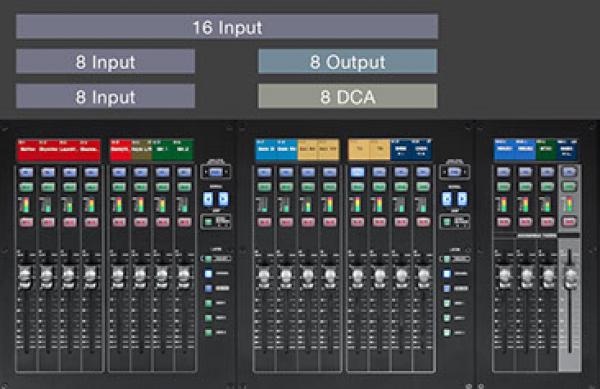Hit green CUE key on left bank's sixth channel
Viewport: 600px width, 389px height.
(x=141, y=187)
